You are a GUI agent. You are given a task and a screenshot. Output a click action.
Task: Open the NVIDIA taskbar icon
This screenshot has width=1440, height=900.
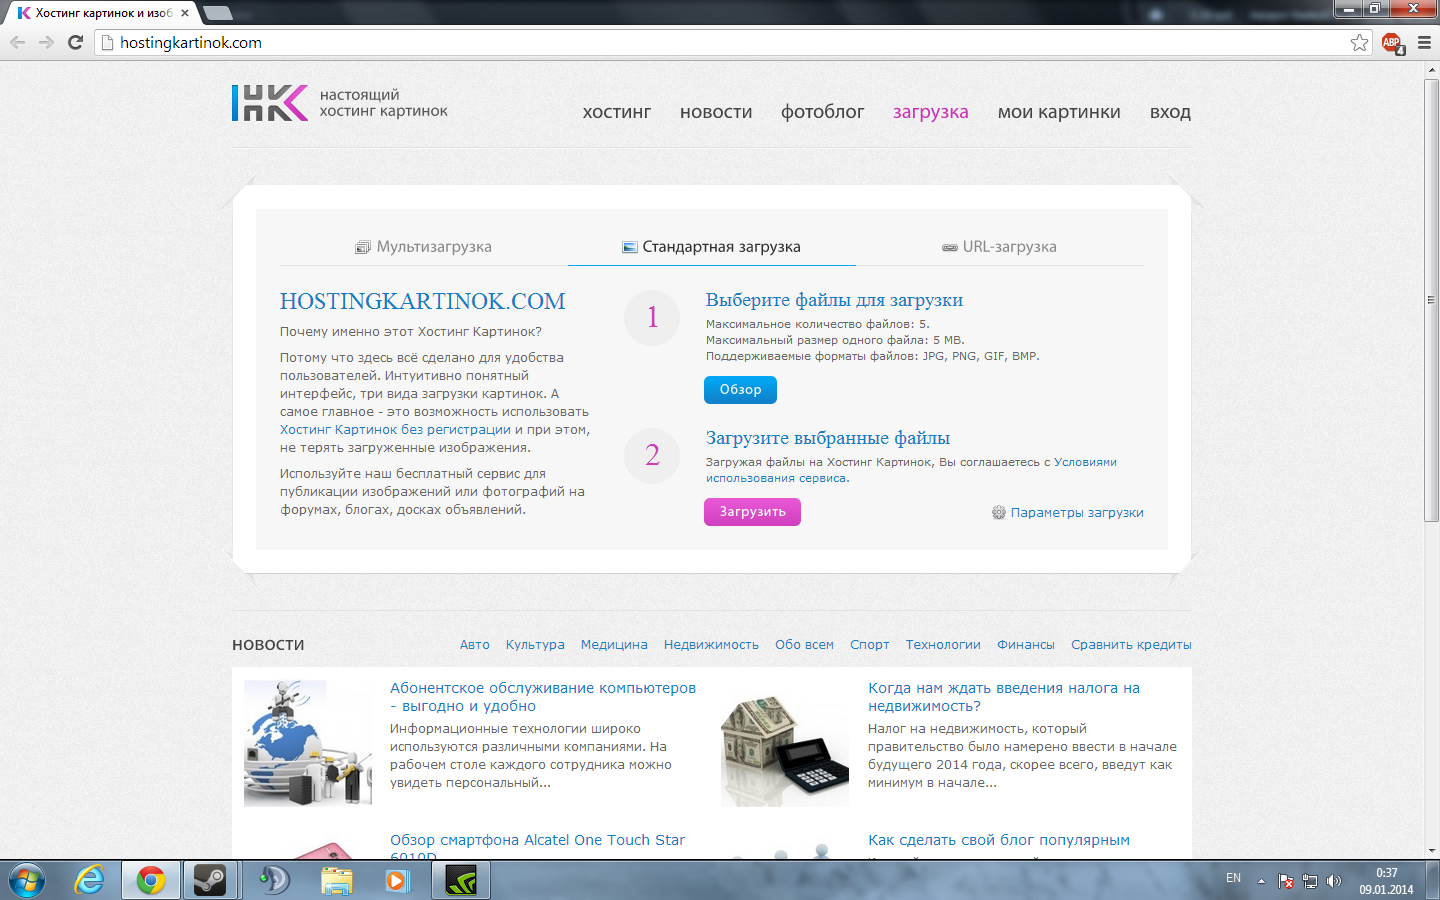pyautogui.click(x=461, y=881)
